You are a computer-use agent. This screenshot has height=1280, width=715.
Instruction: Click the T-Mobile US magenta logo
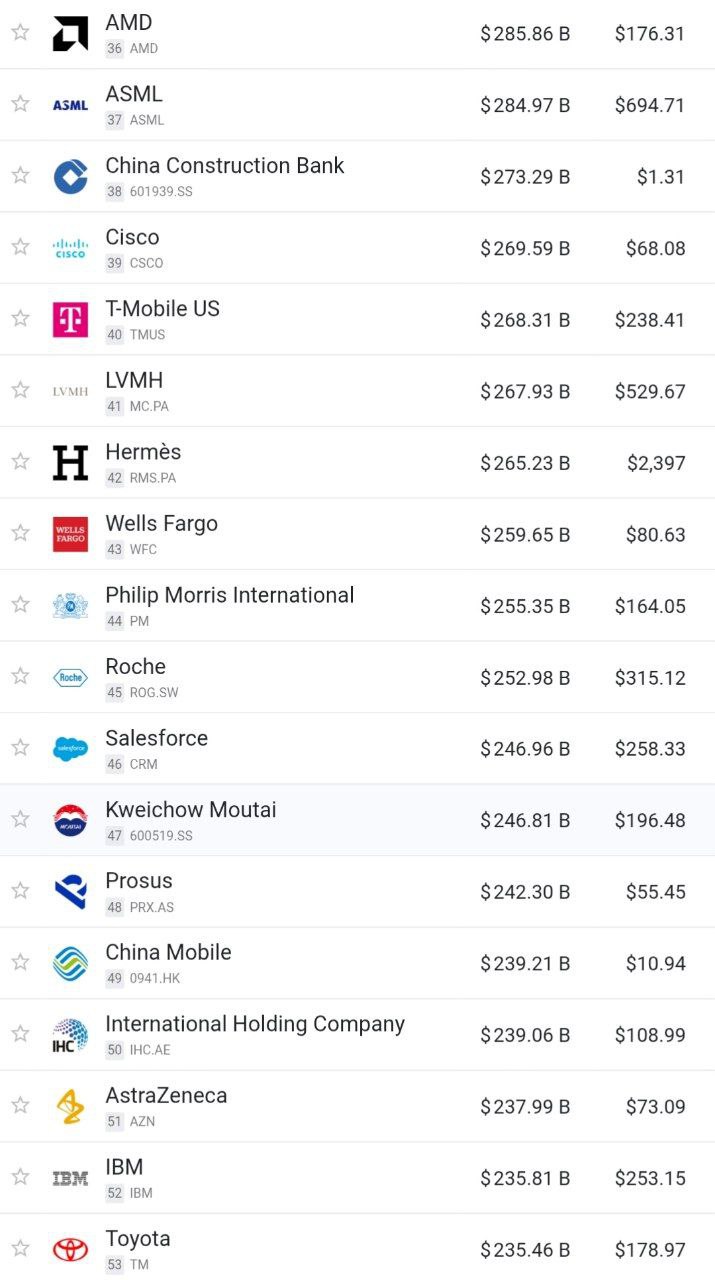pos(70,320)
